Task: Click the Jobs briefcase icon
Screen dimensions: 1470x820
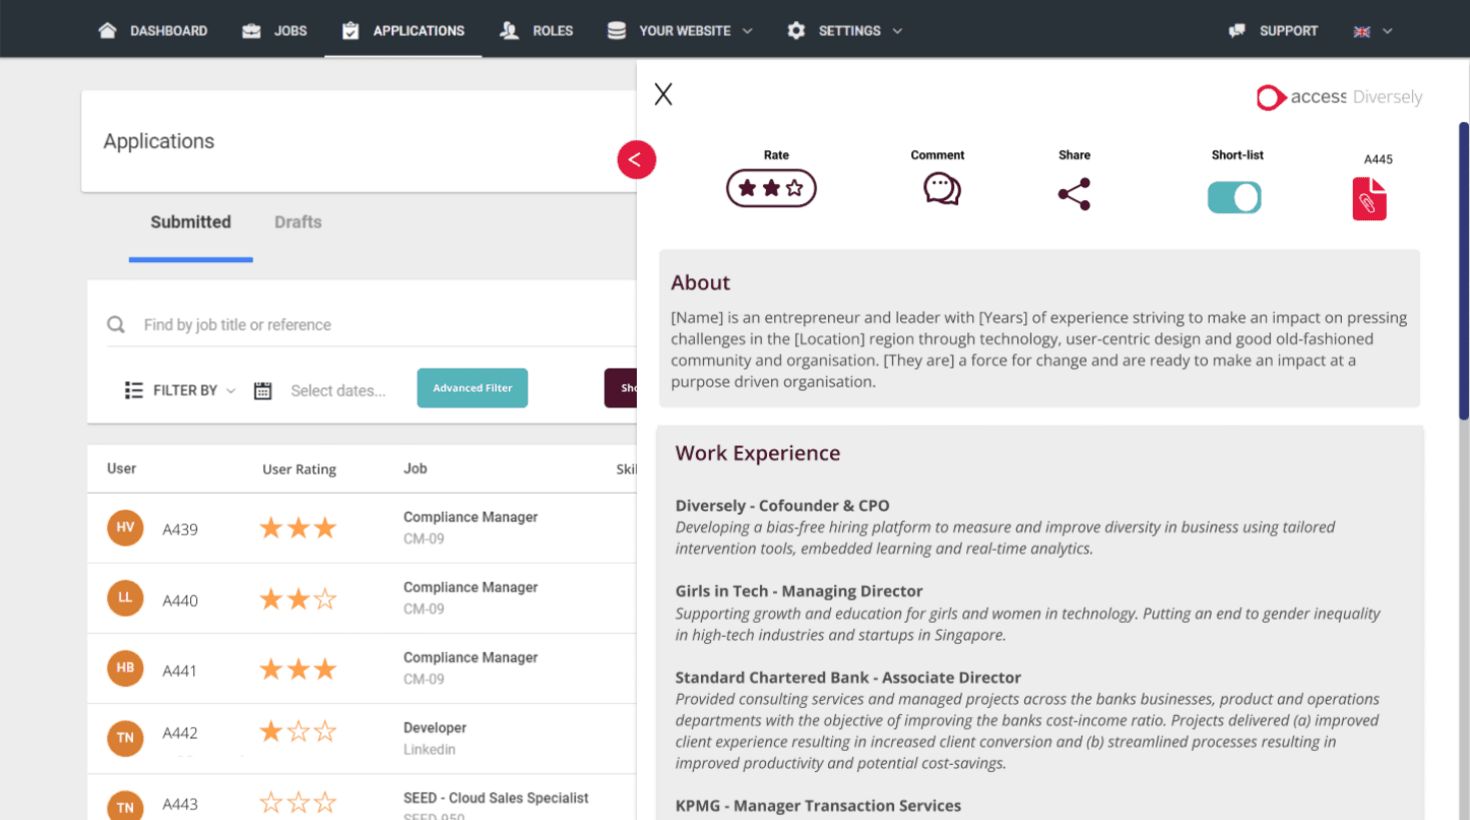Action: coord(251,31)
